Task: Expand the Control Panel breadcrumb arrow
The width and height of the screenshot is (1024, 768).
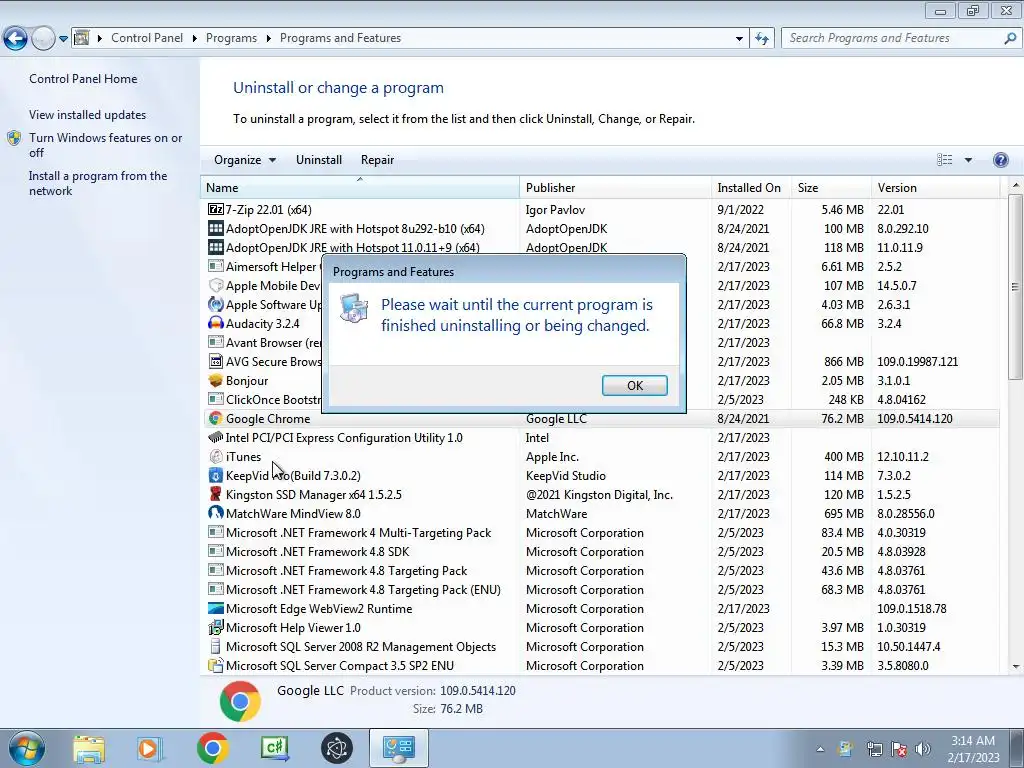Action: click(x=195, y=39)
